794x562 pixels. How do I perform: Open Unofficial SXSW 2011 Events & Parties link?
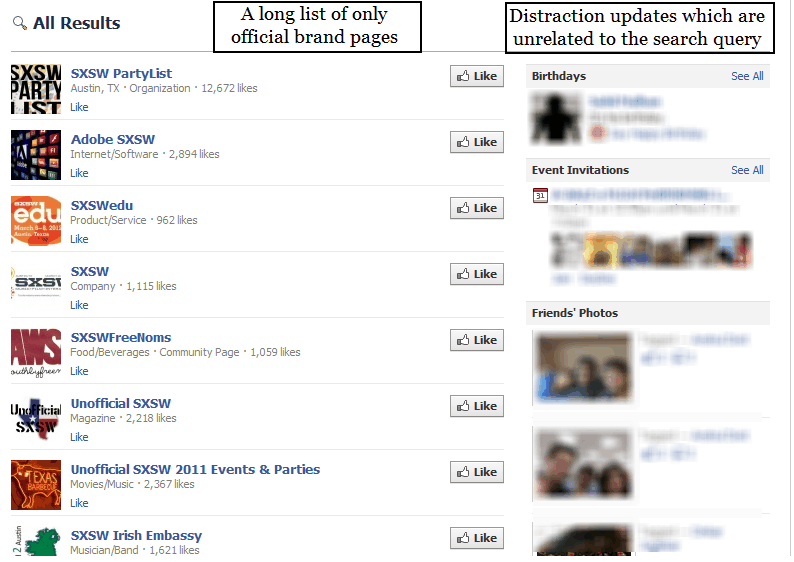195,469
